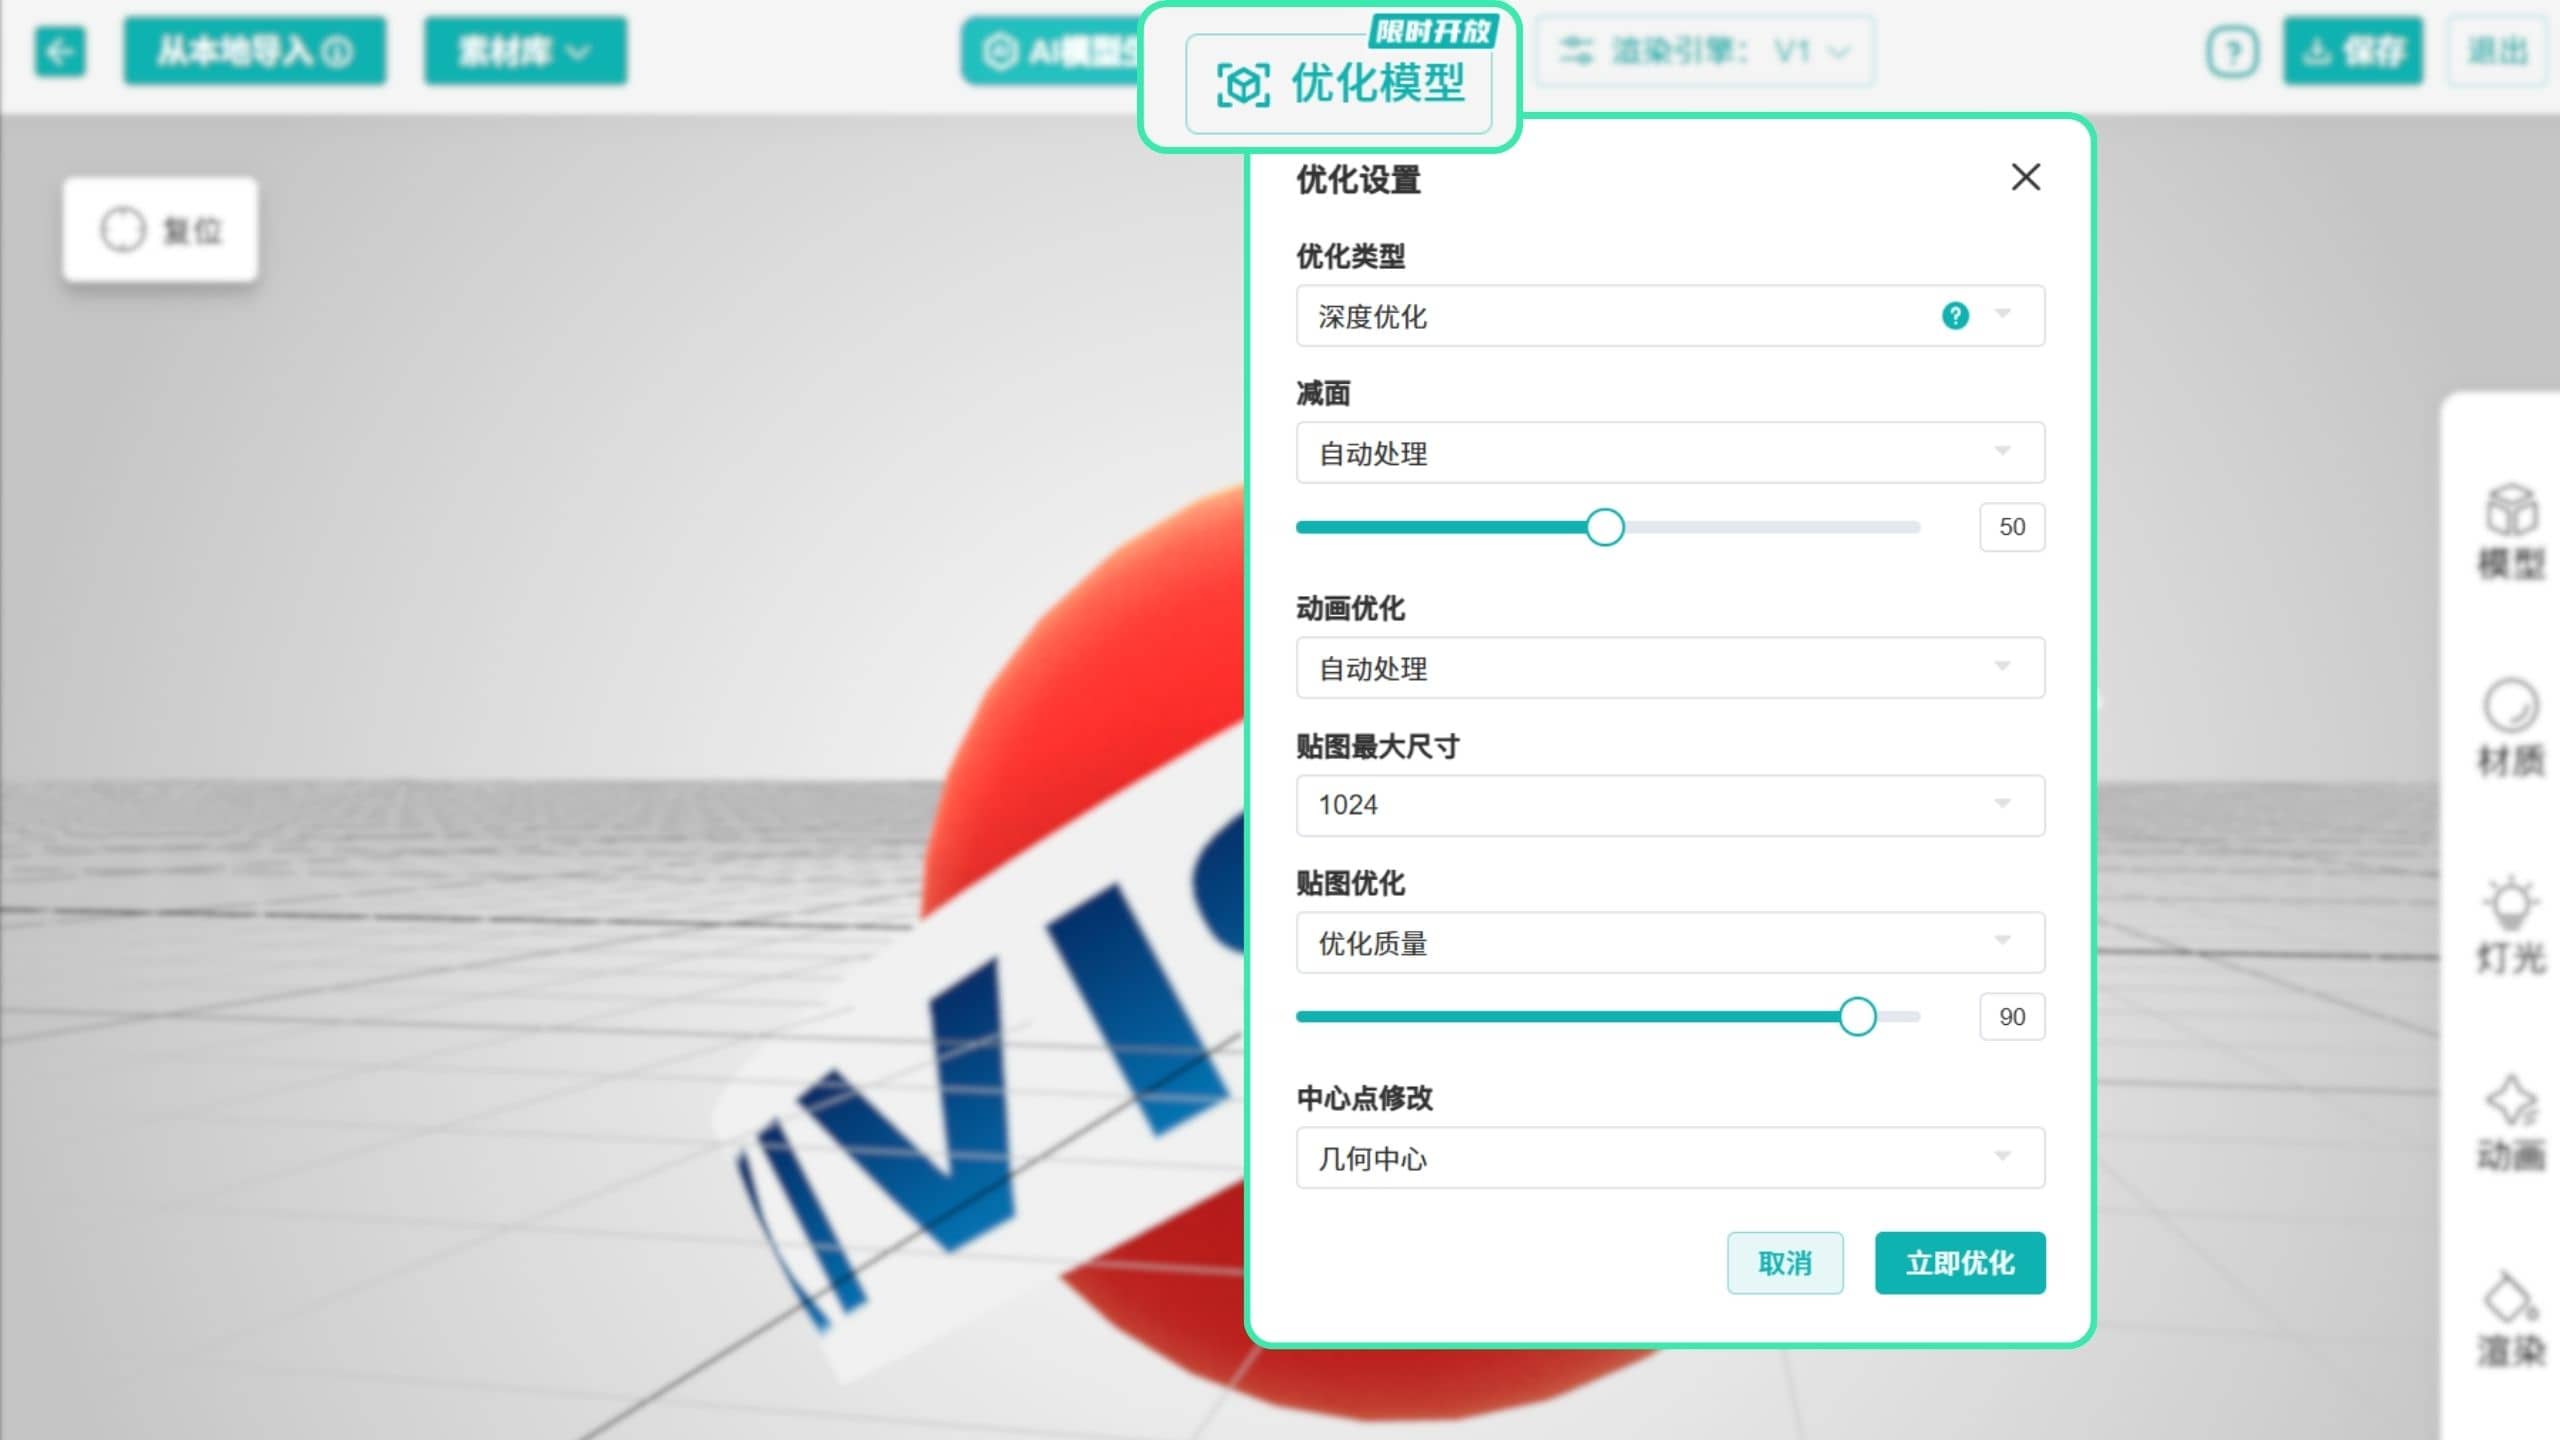2560x1440 pixels.
Task: Open the 优化类型 深度优化 dropdown
Action: click(1670, 316)
